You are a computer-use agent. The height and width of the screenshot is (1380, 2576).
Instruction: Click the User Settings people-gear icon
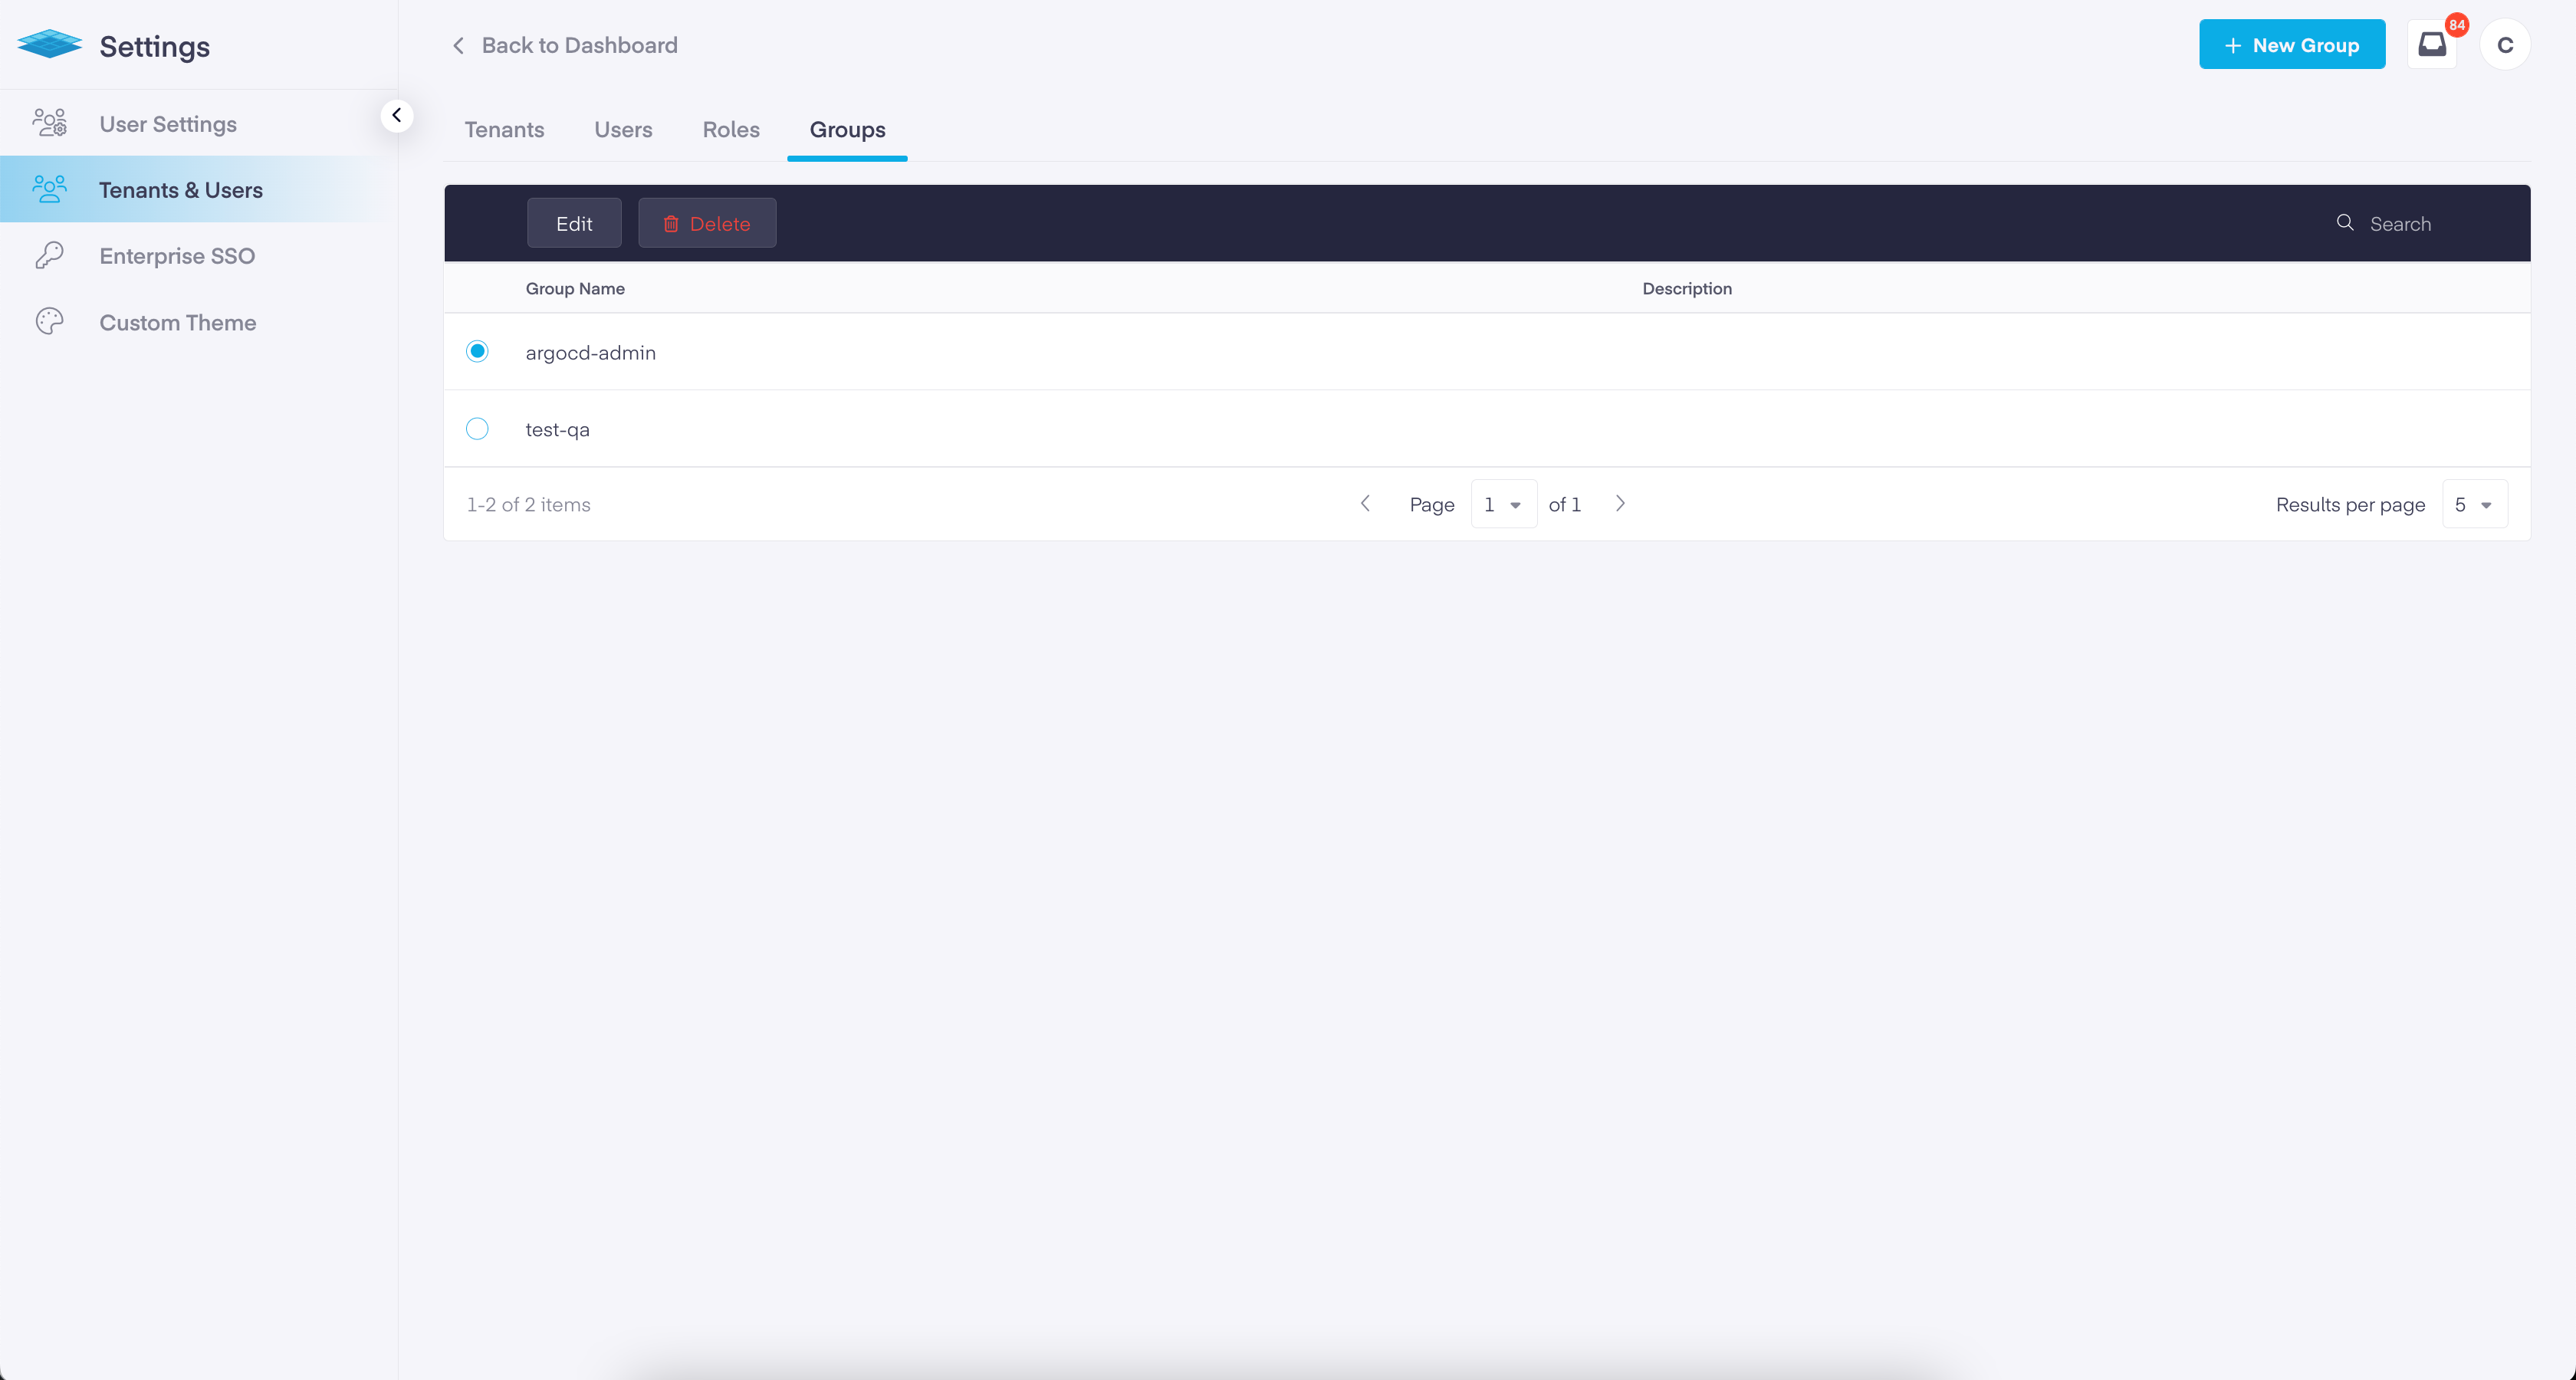(x=49, y=123)
